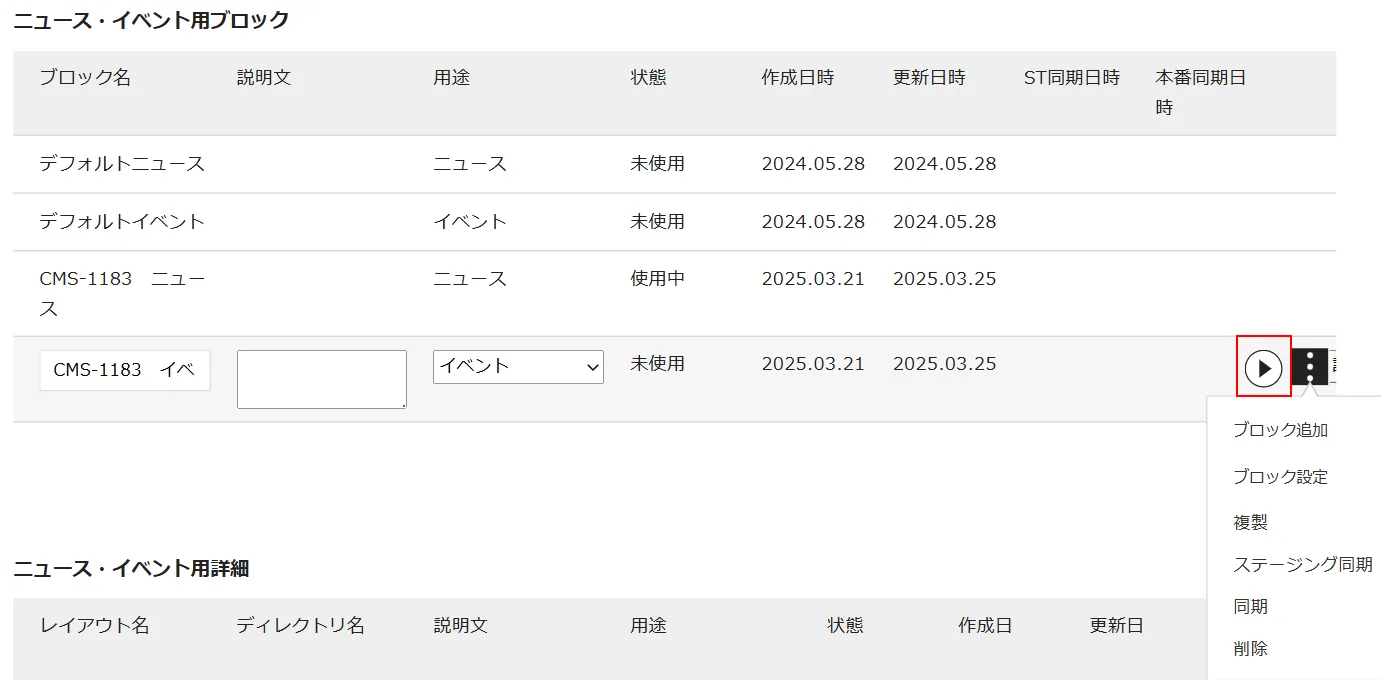This screenshot has width=1381, height=680.
Task: Click 未使用 status in デフォルトイベント row
Action: pyautogui.click(x=657, y=222)
